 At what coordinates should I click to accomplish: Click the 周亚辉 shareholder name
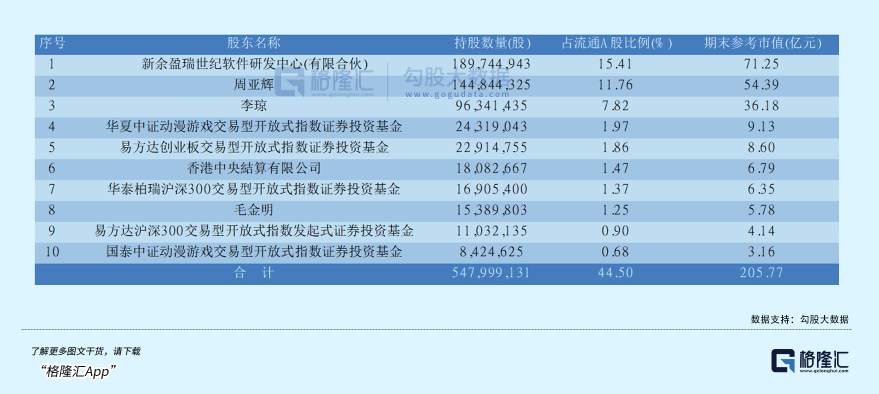(253, 85)
